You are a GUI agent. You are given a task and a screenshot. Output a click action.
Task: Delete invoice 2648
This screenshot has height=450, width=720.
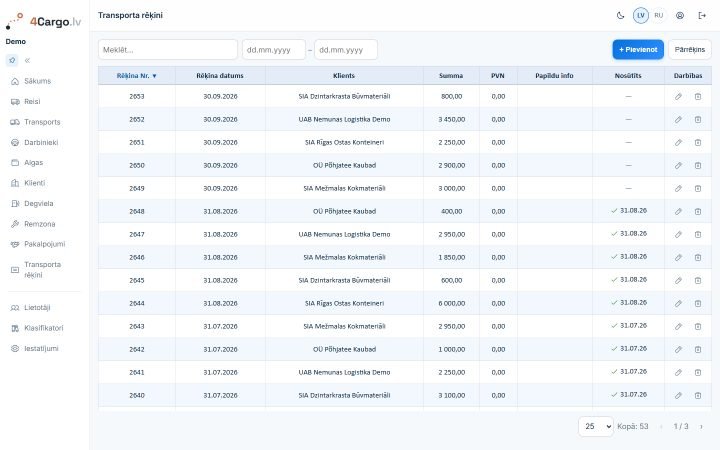coord(698,211)
